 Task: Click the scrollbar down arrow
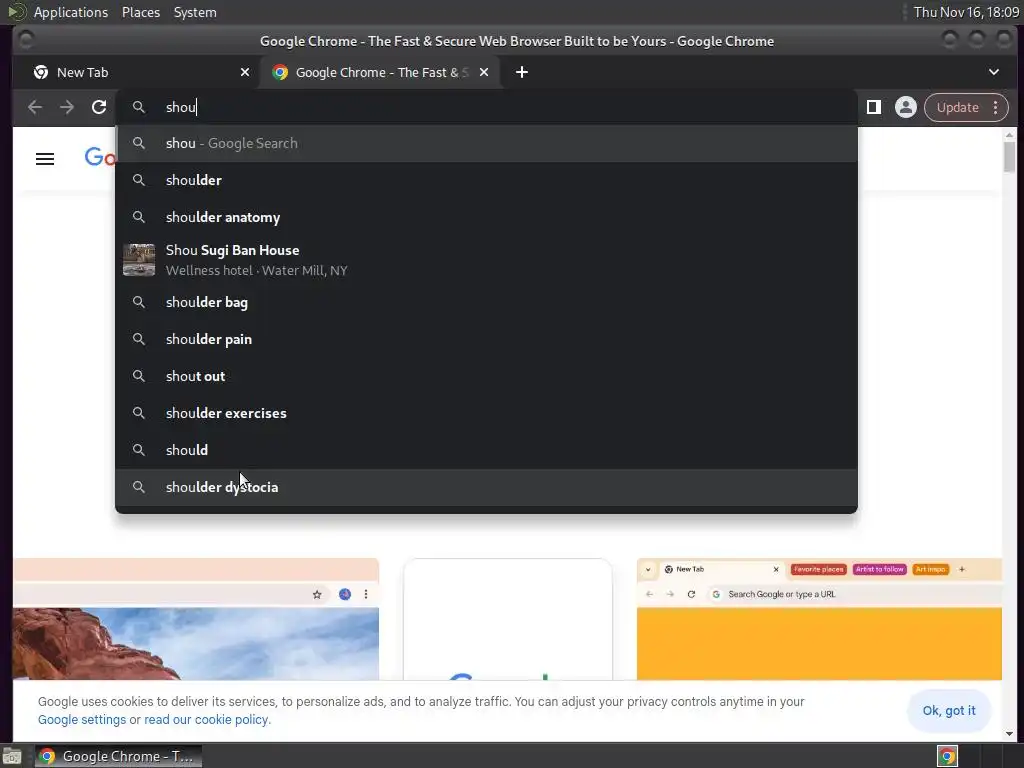click(x=1010, y=733)
